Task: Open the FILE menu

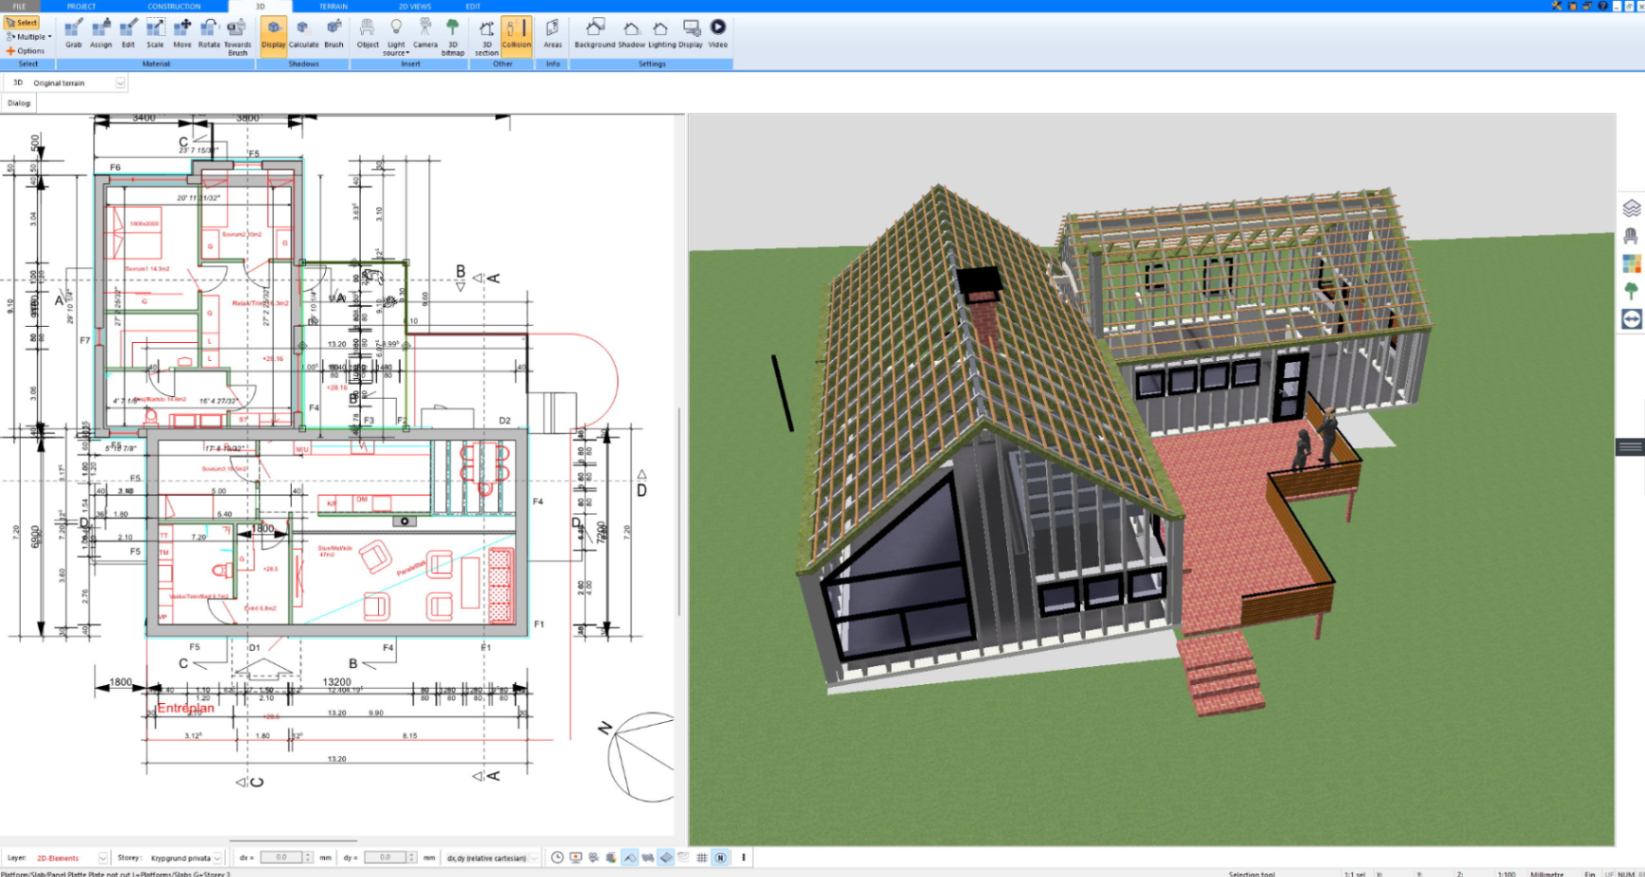Action: (19, 6)
